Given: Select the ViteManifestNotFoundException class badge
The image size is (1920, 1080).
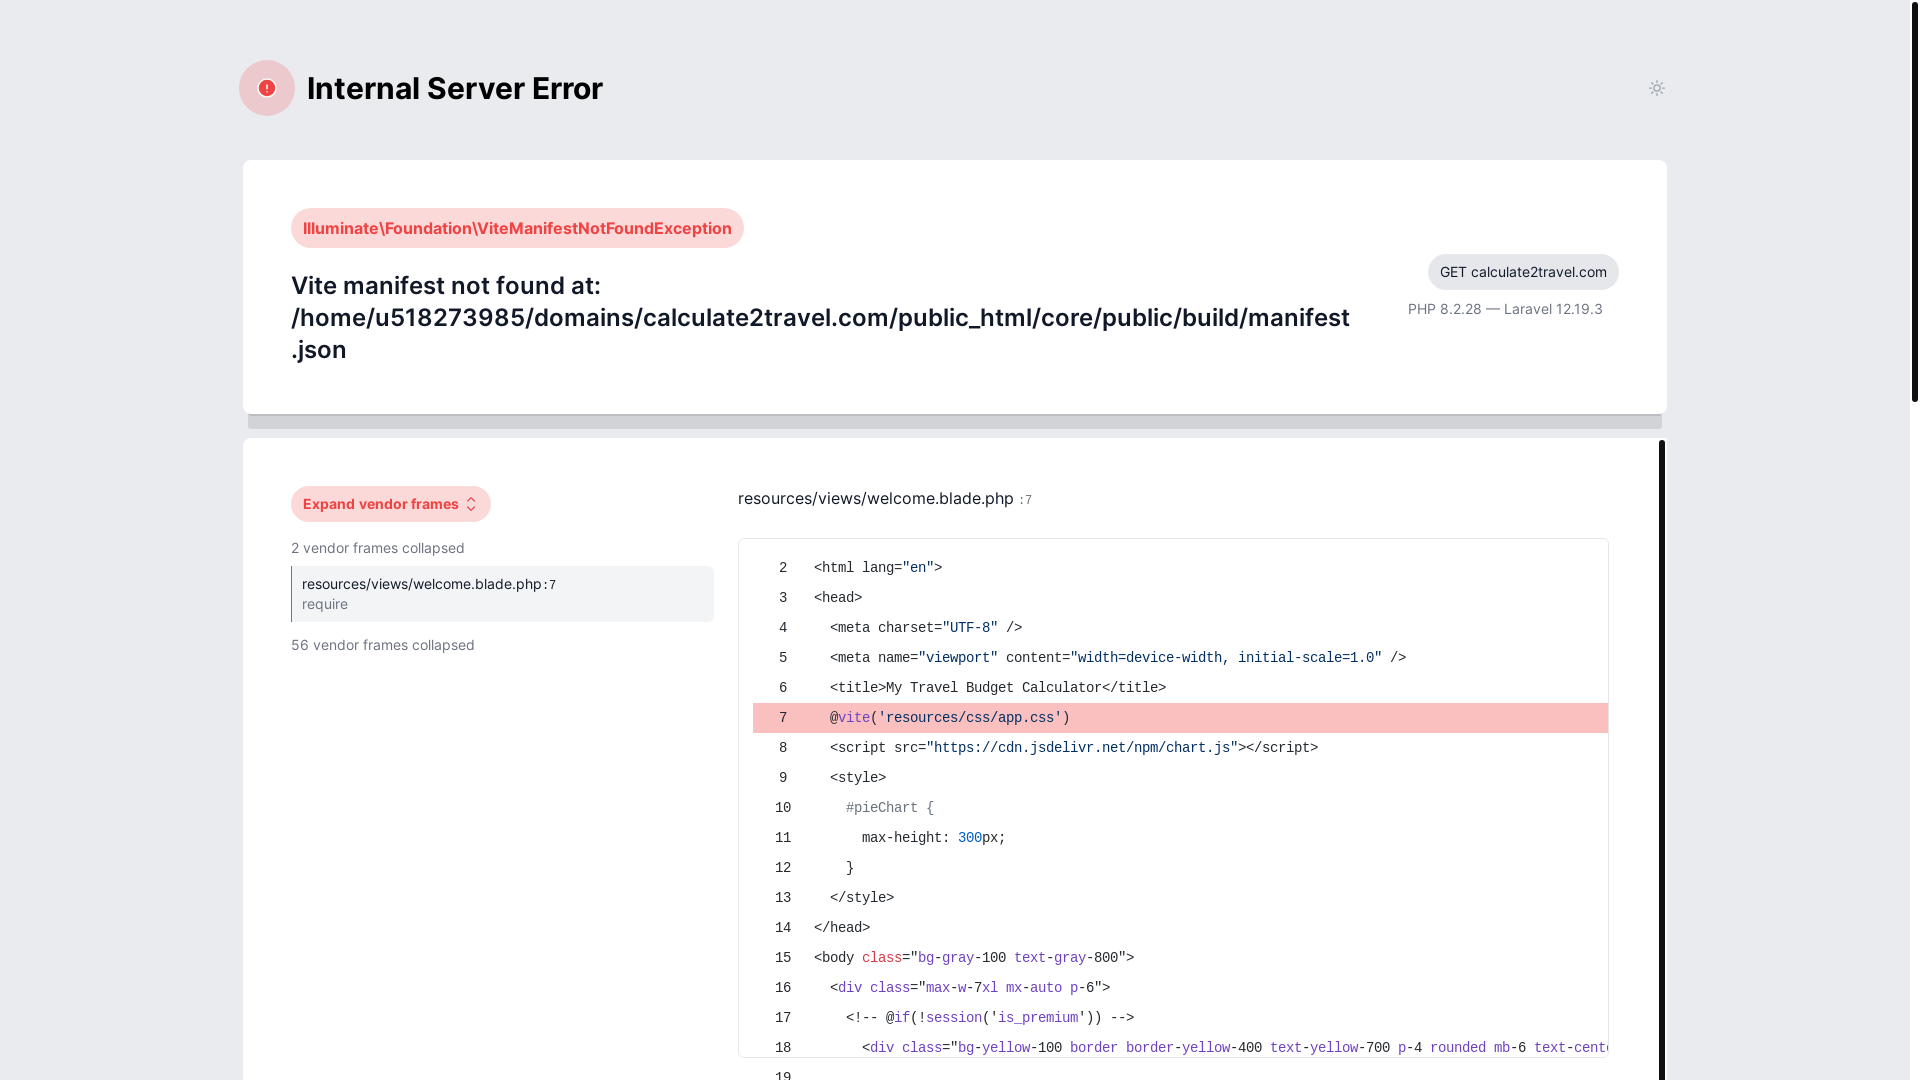Looking at the screenshot, I should 517,228.
